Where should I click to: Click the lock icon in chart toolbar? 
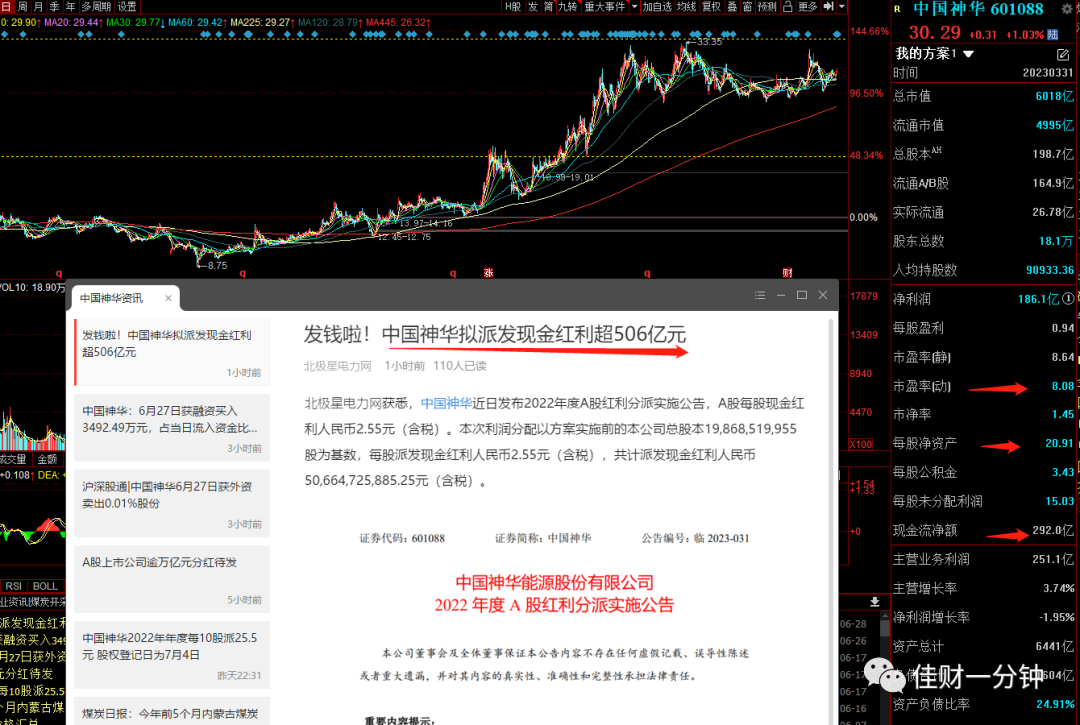(787, 6)
